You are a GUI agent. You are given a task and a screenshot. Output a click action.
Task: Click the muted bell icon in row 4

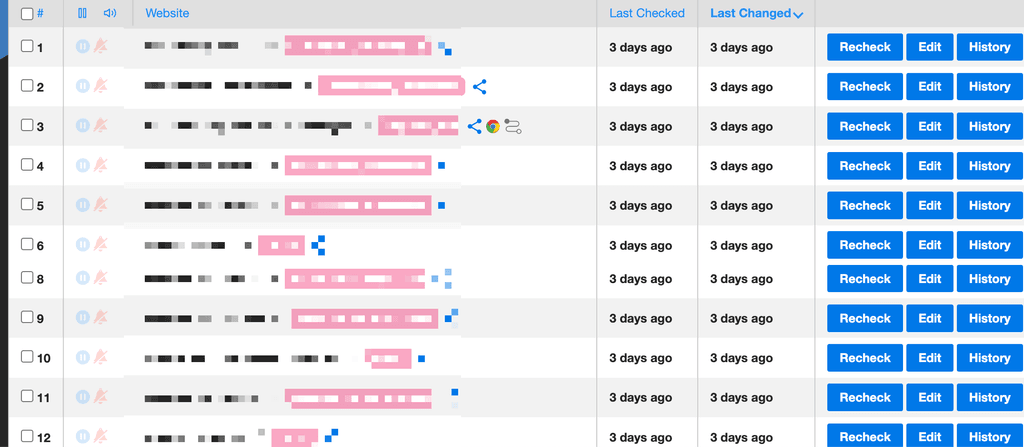click(x=100, y=166)
